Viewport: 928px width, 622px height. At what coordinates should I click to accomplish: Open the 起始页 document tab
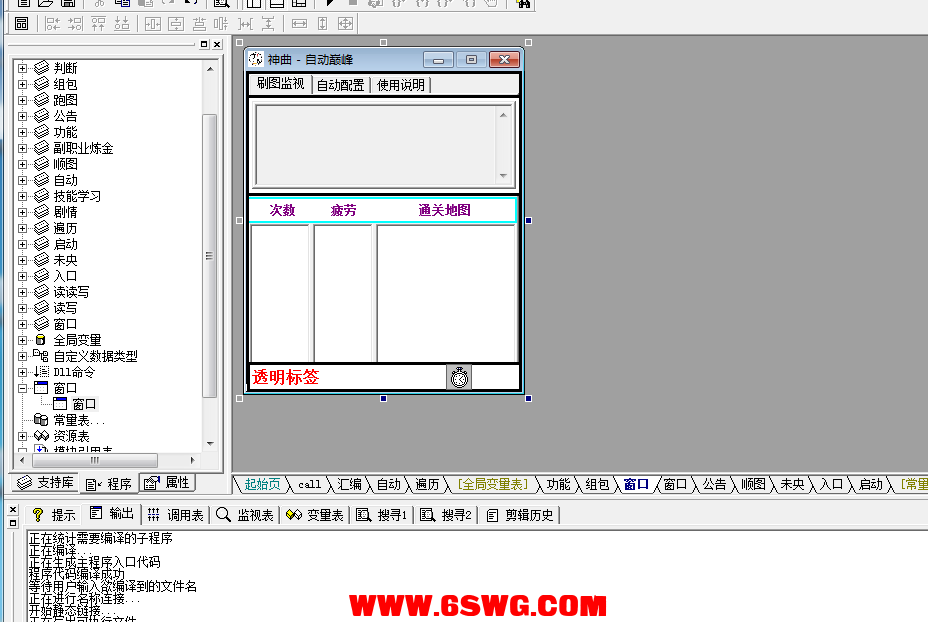263,484
